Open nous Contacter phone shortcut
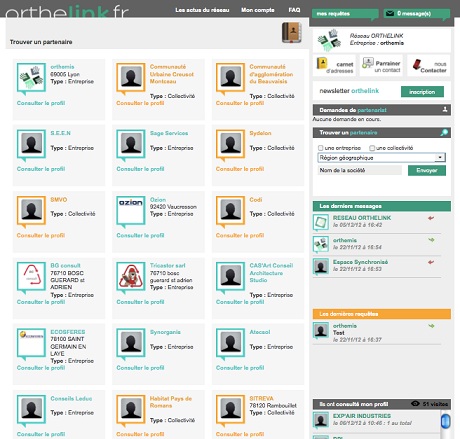Viewport: 460px width, 439px height. click(x=429, y=66)
